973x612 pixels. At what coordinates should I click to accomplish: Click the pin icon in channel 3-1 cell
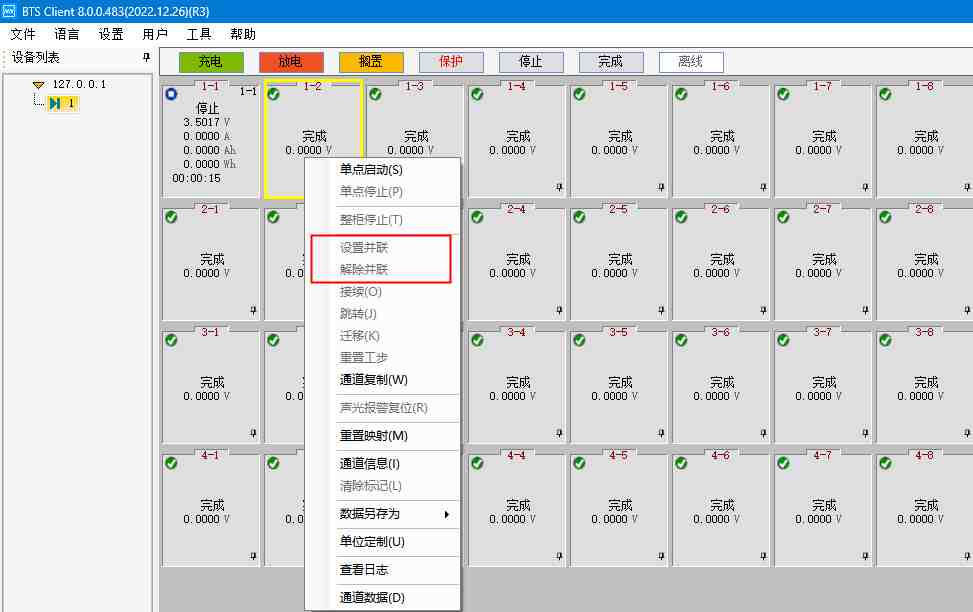coord(253,433)
